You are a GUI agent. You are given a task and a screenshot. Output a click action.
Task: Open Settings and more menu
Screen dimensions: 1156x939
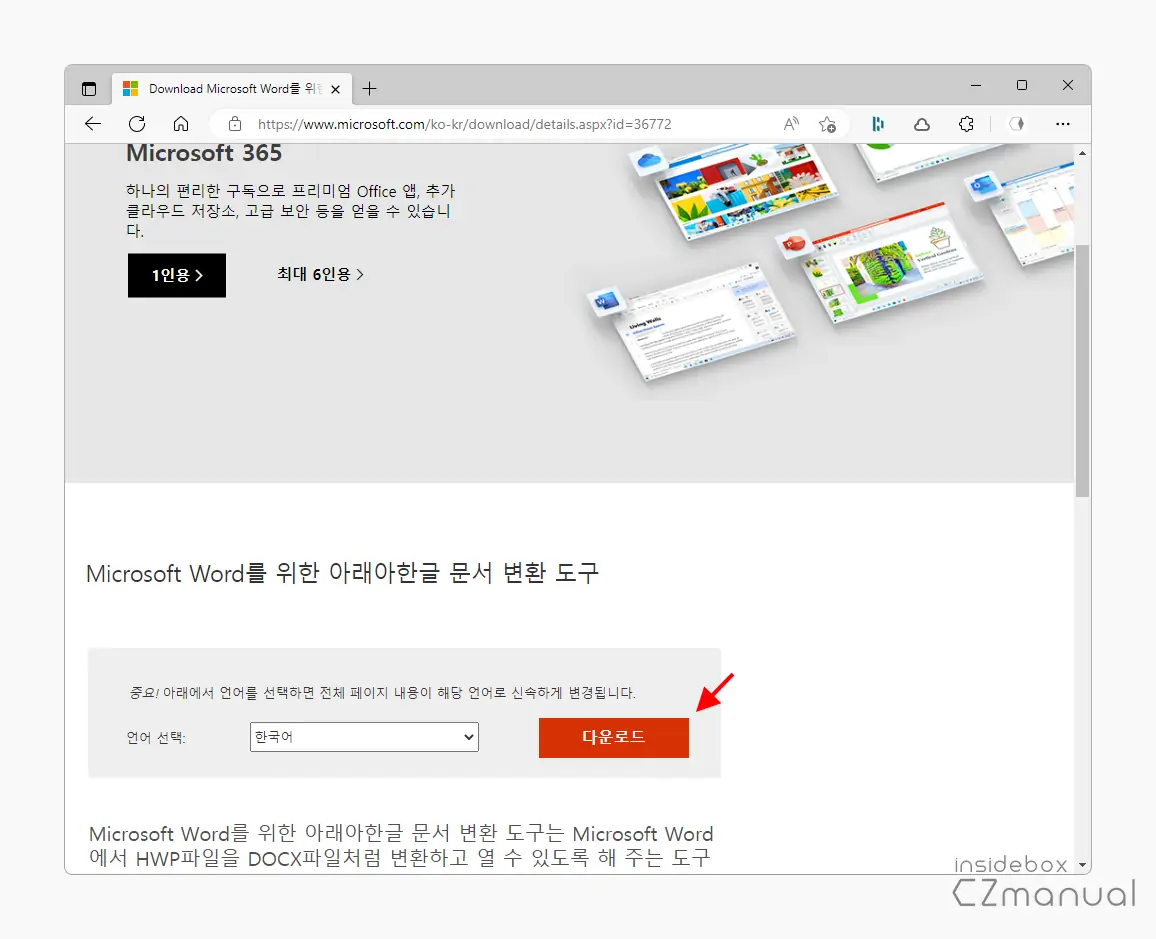tap(1062, 124)
